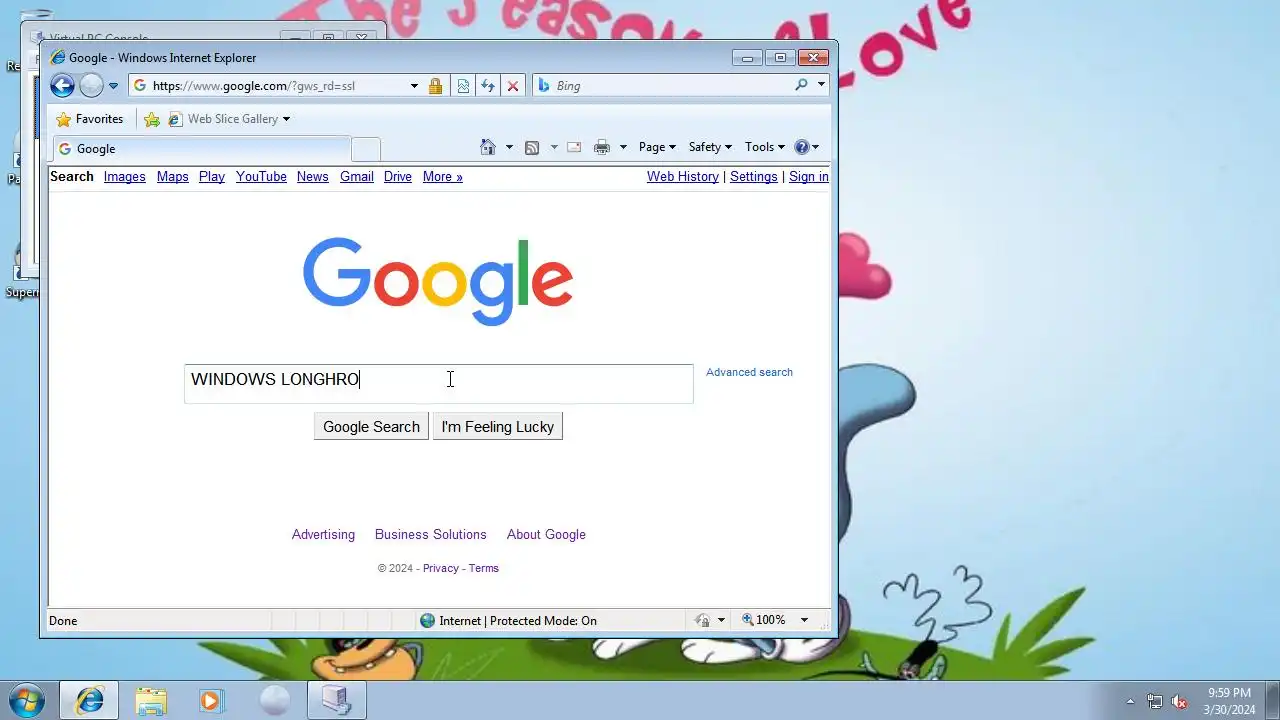Select the Google browser tab
This screenshot has width=1280, height=720.
coord(202,149)
